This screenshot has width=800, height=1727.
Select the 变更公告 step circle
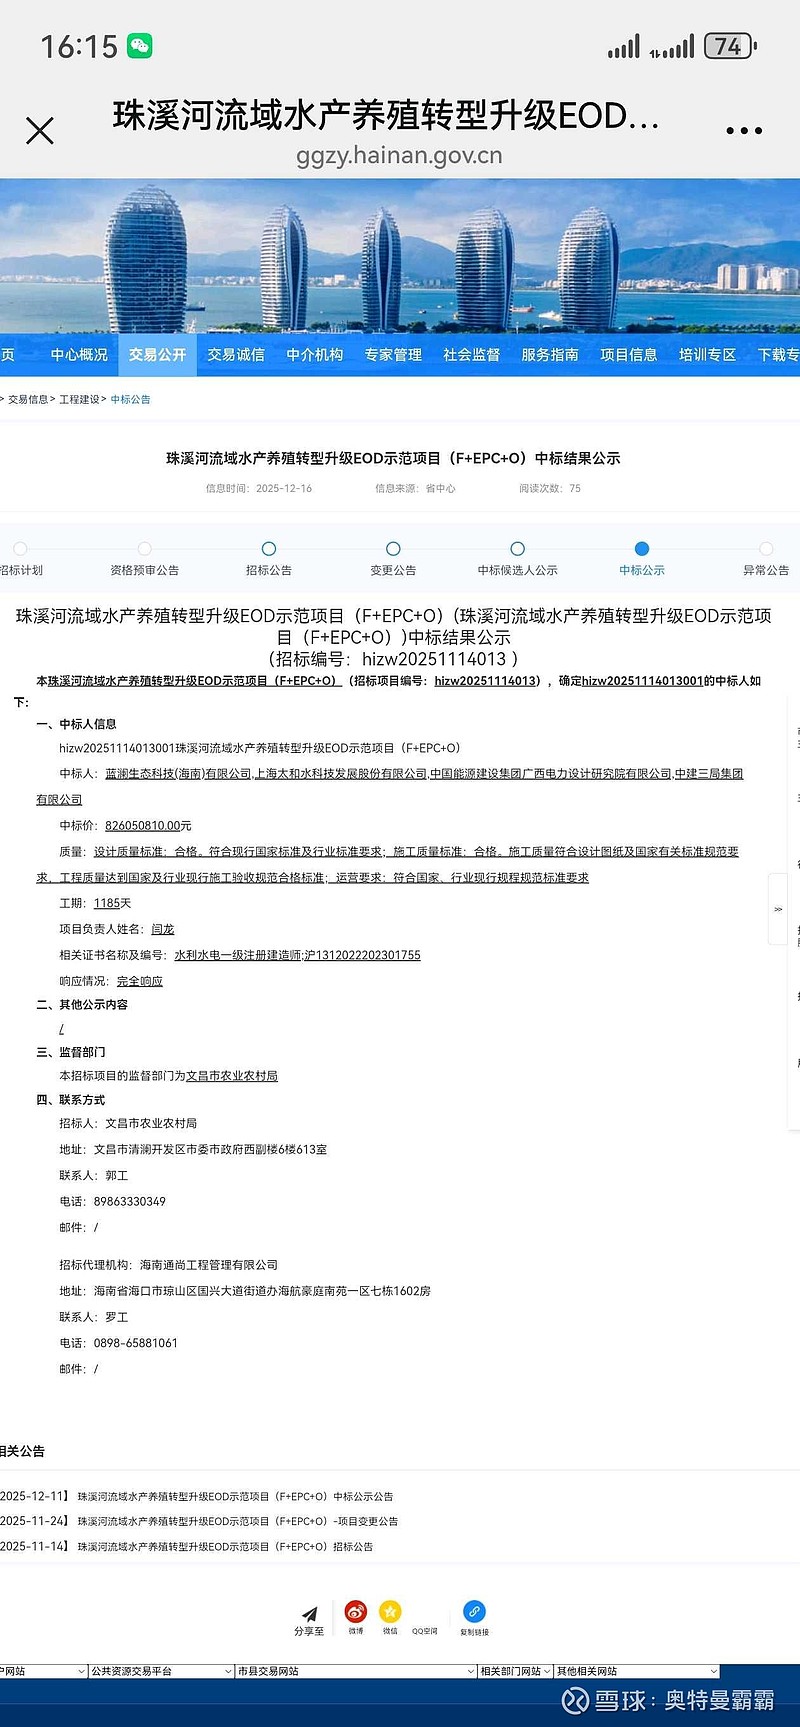click(393, 548)
